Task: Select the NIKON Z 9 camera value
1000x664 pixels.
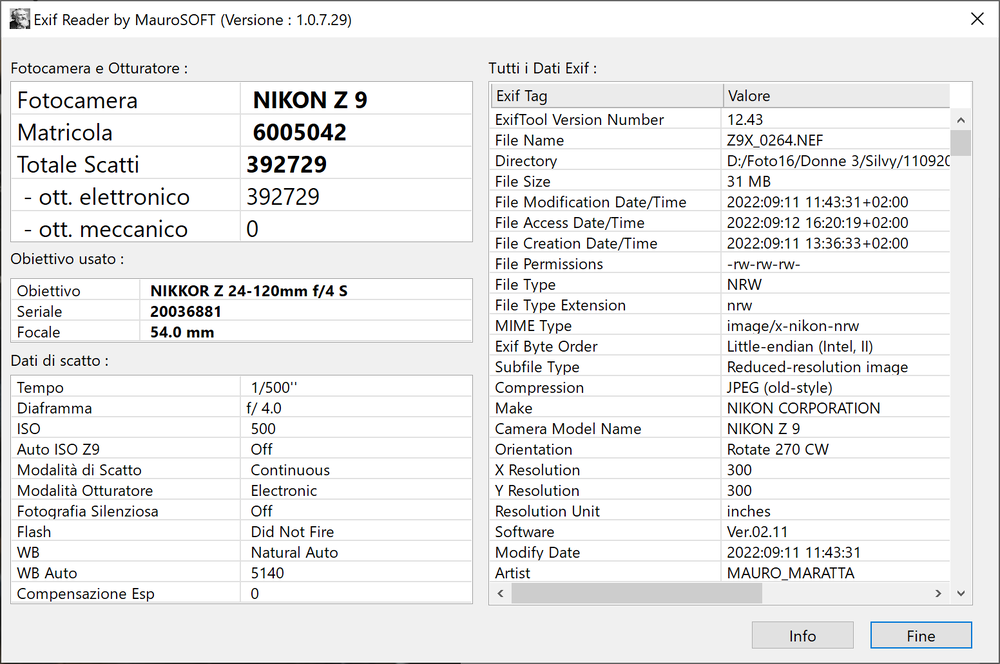Action: pyautogui.click(x=310, y=100)
